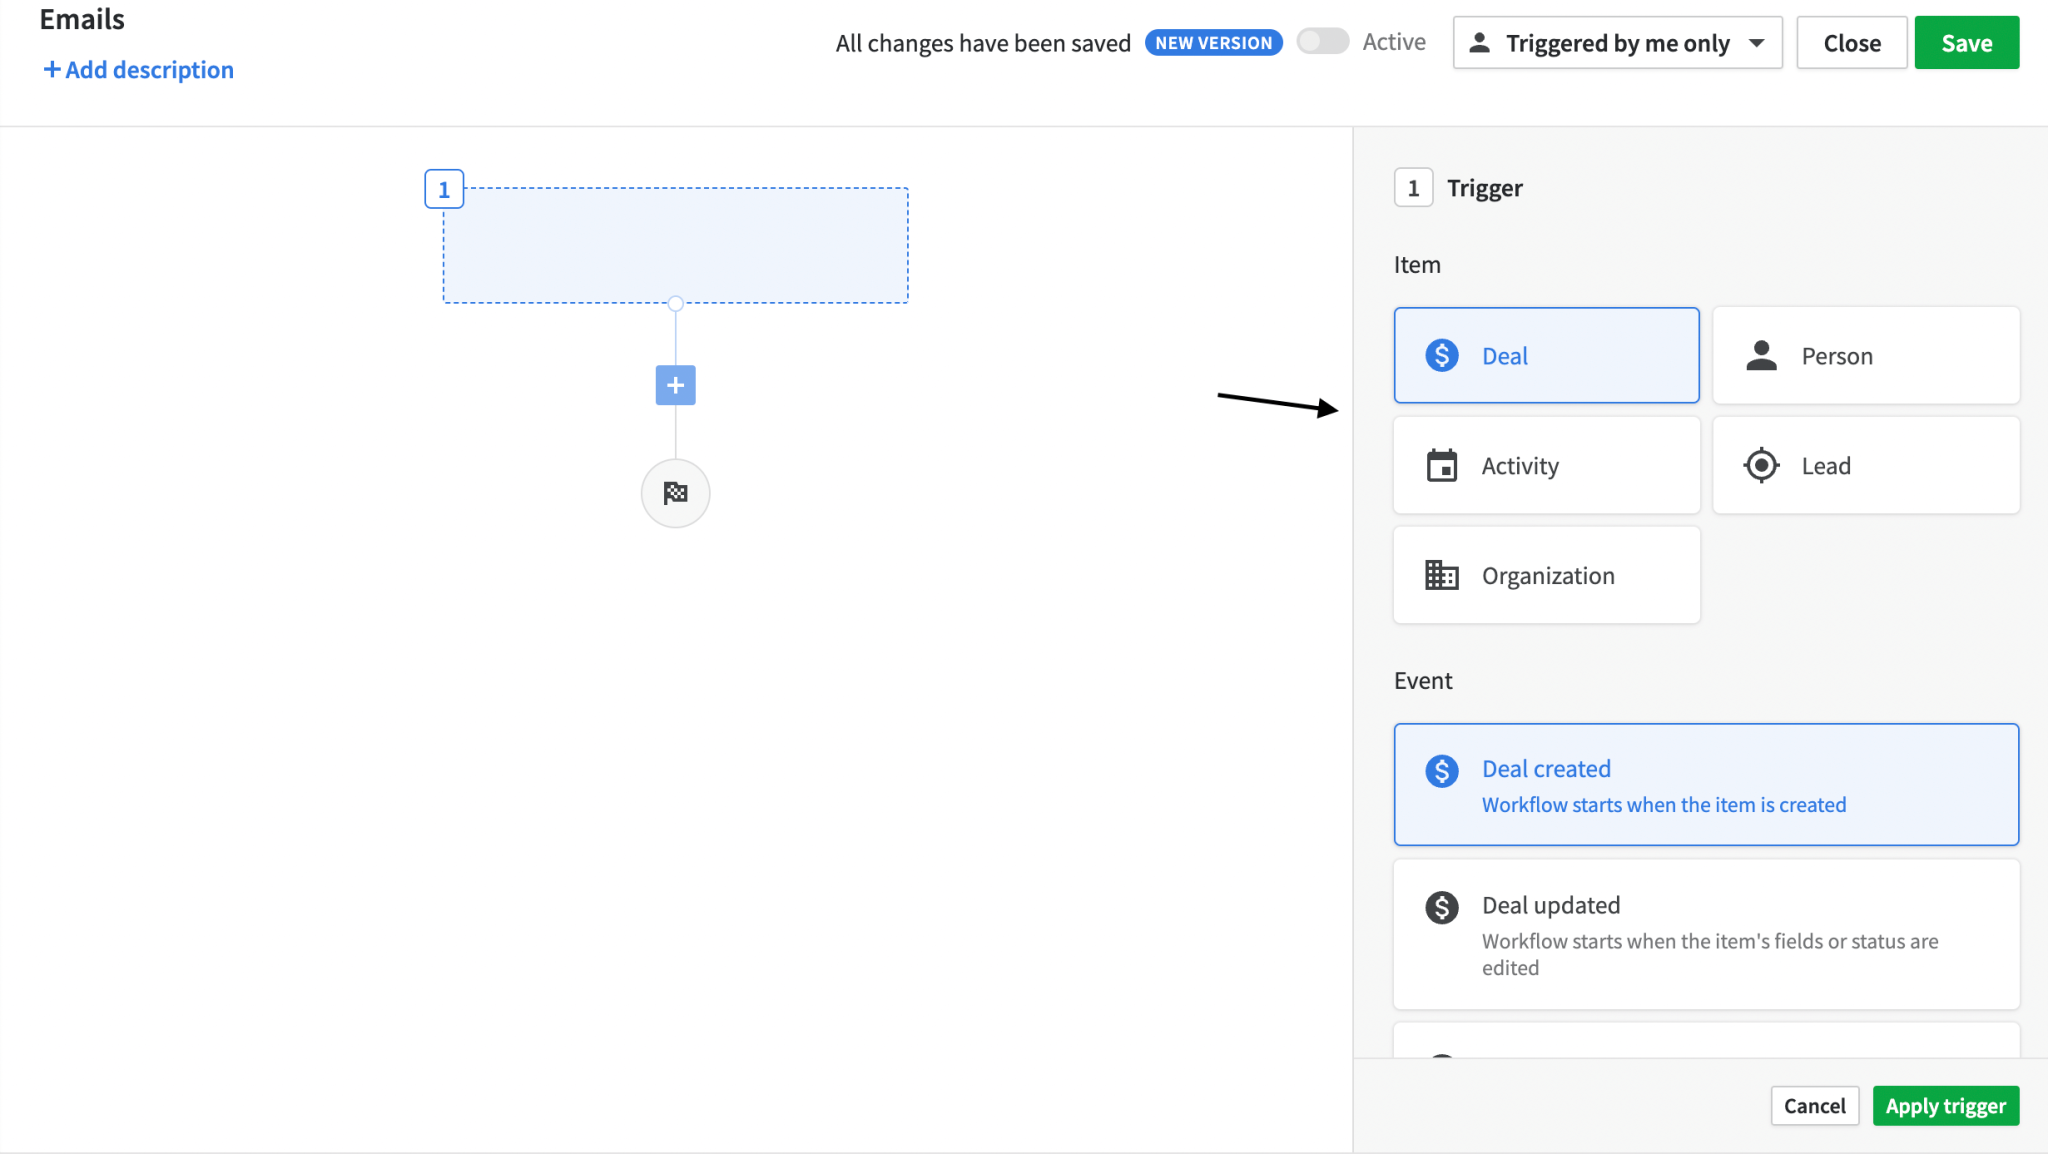2048x1154 pixels.
Task: Click the Trigger step header label
Action: tap(1484, 187)
